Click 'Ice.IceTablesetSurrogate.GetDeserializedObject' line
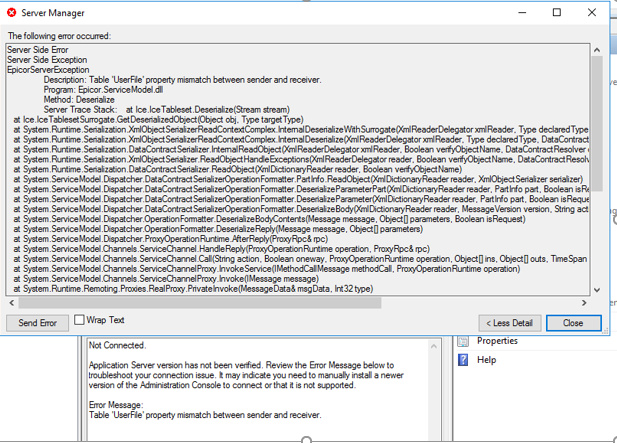Image resolution: width=617 pixels, height=443 pixels. tap(158, 120)
